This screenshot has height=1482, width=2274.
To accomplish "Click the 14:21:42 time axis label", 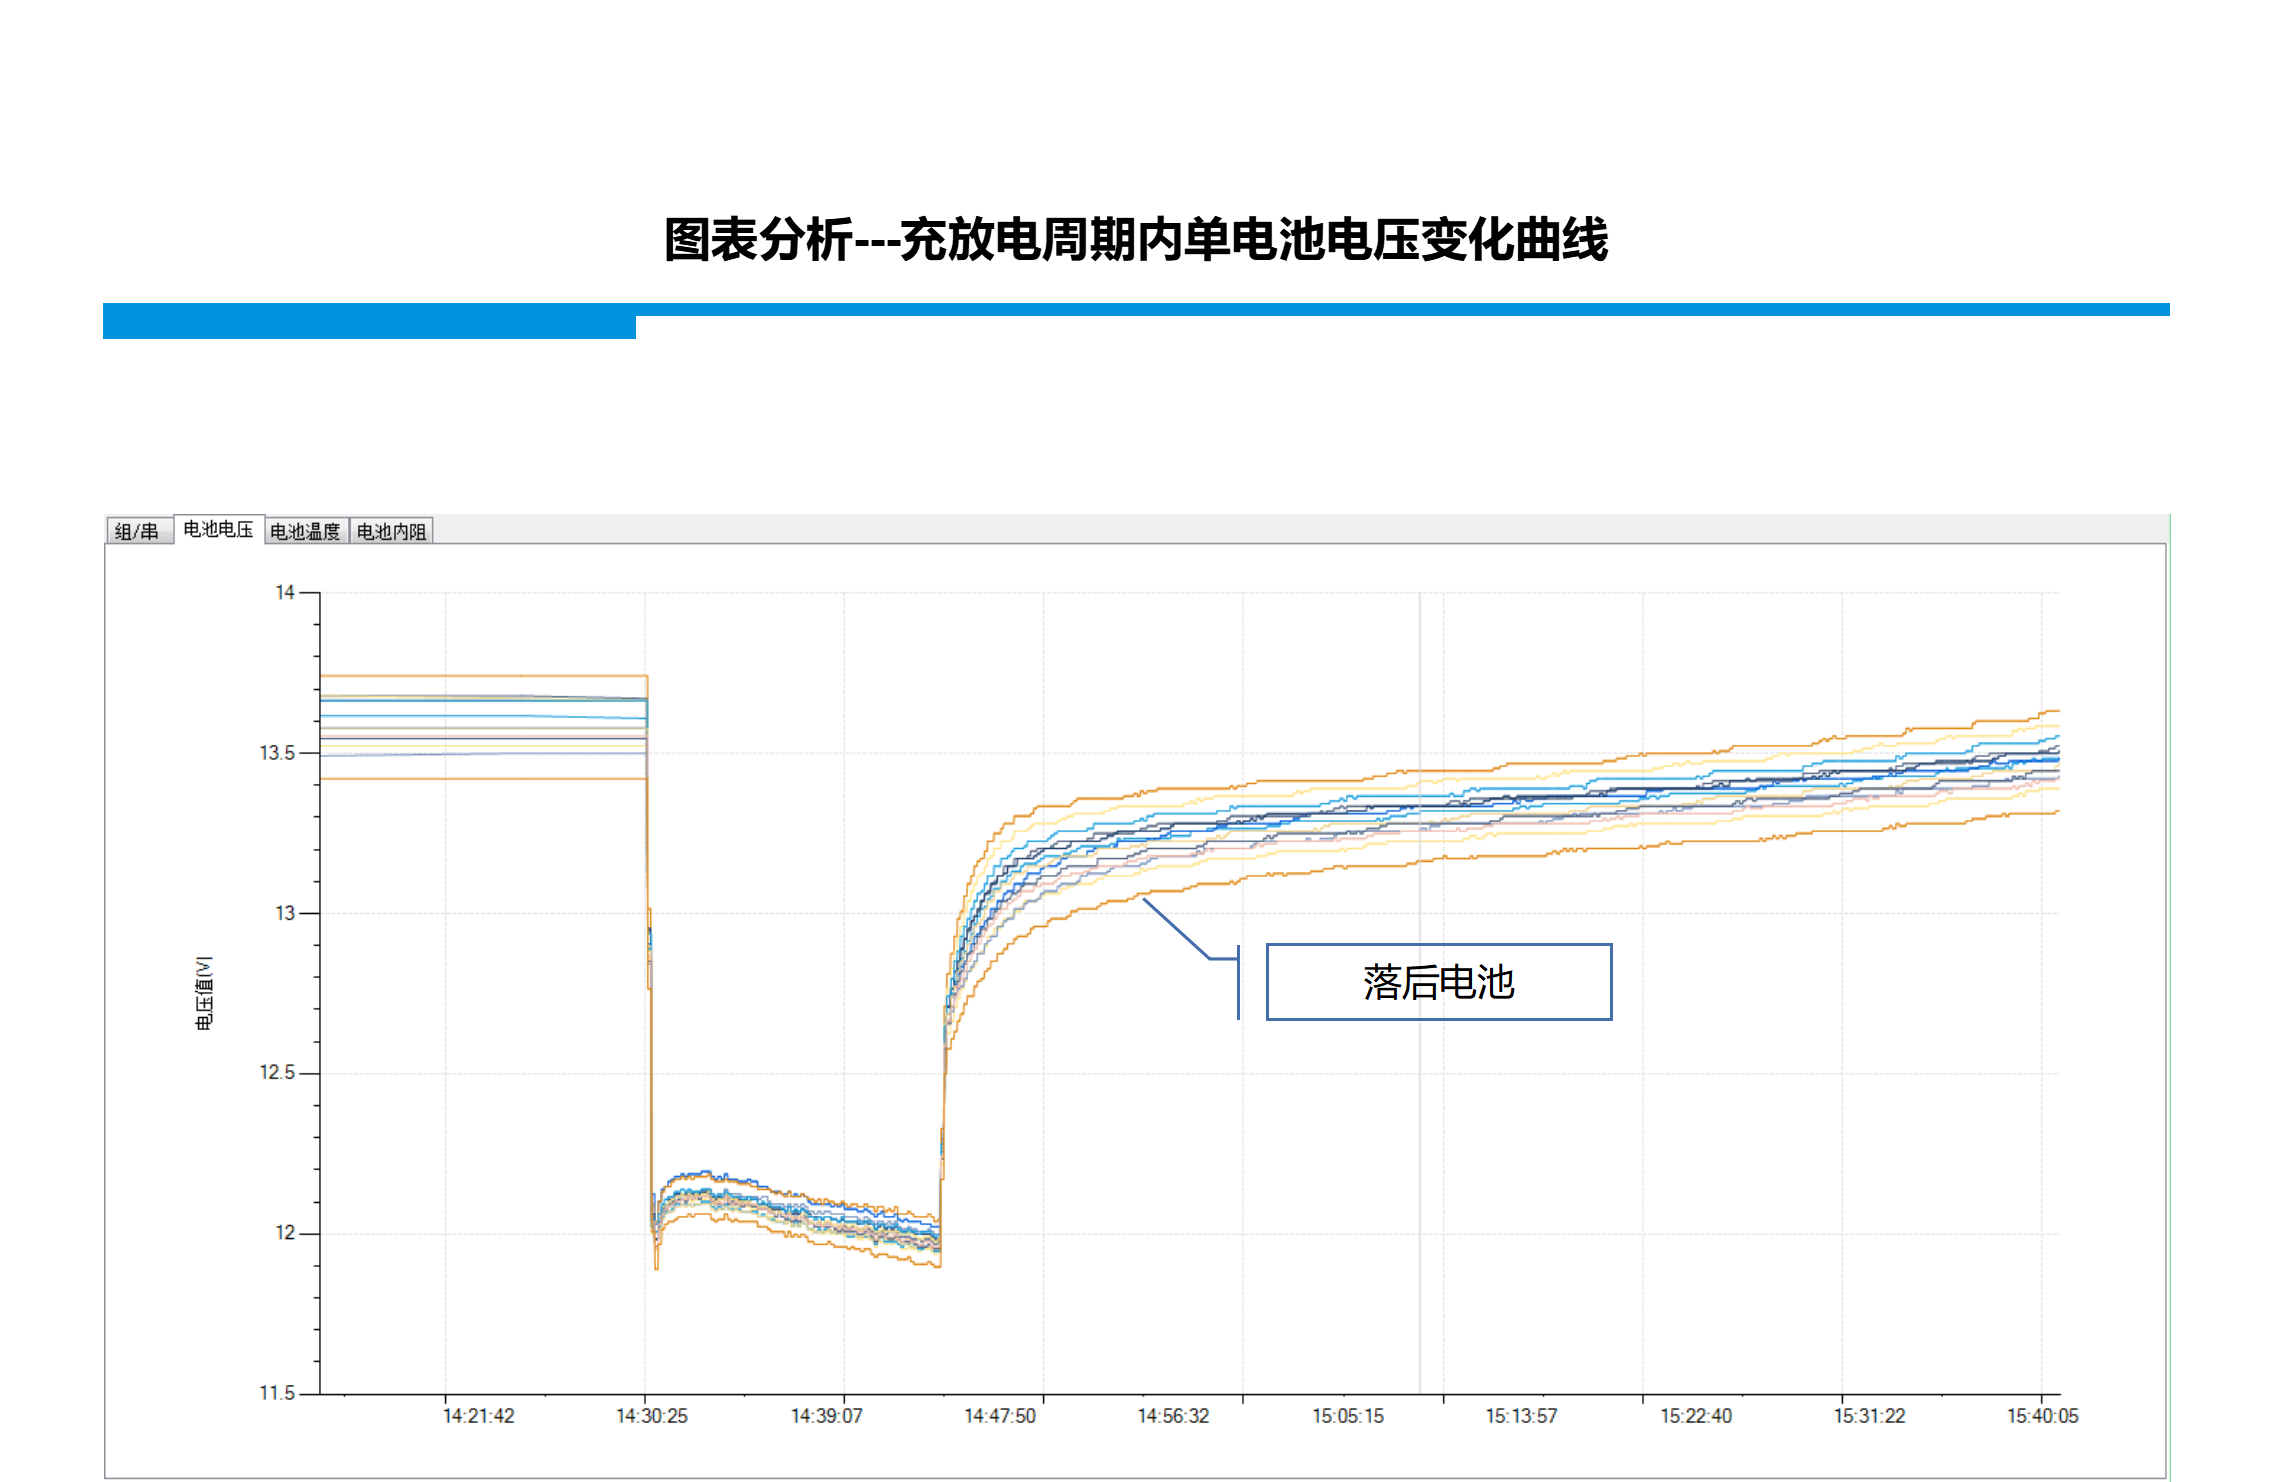I will coord(478,1416).
